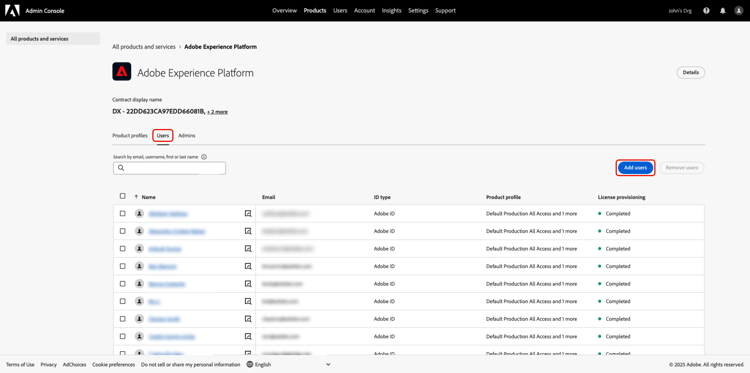Image resolution: width=750 pixels, height=373 pixels.
Task: Follow the All products and services breadcrumb
Action: 143,47
